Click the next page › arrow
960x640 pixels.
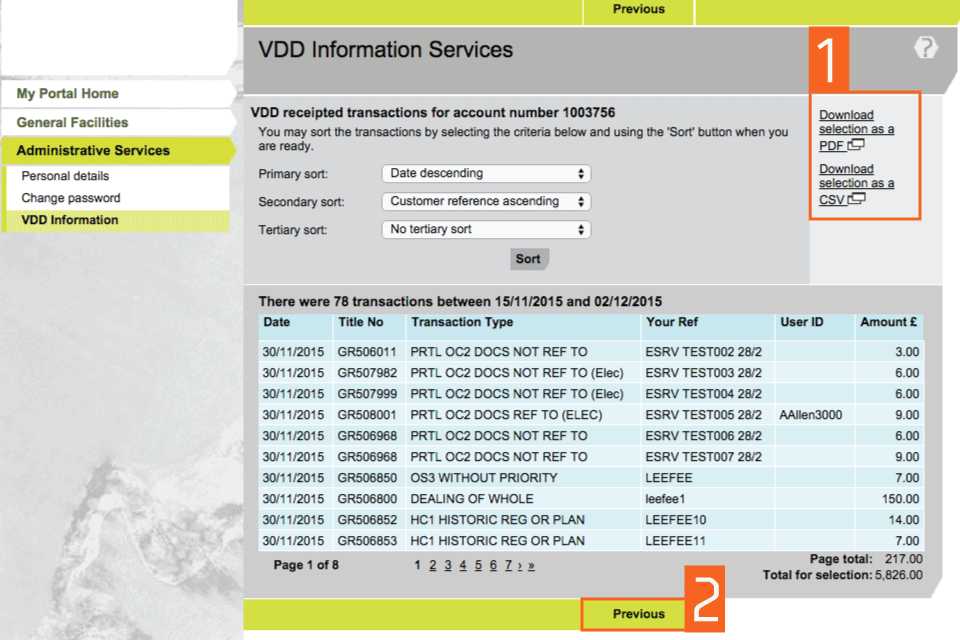tap(520, 566)
